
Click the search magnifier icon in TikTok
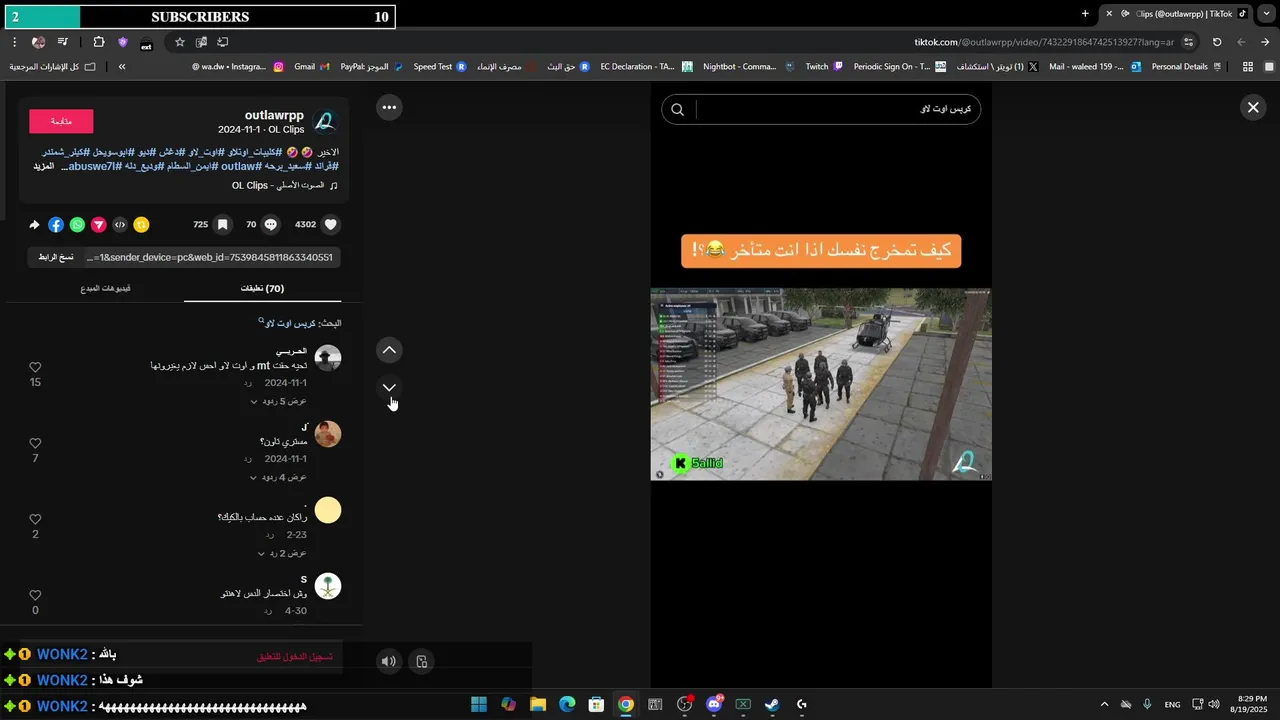click(677, 110)
